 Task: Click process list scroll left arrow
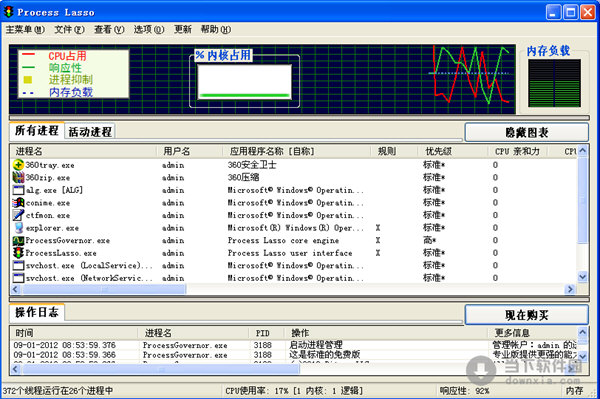16,289
